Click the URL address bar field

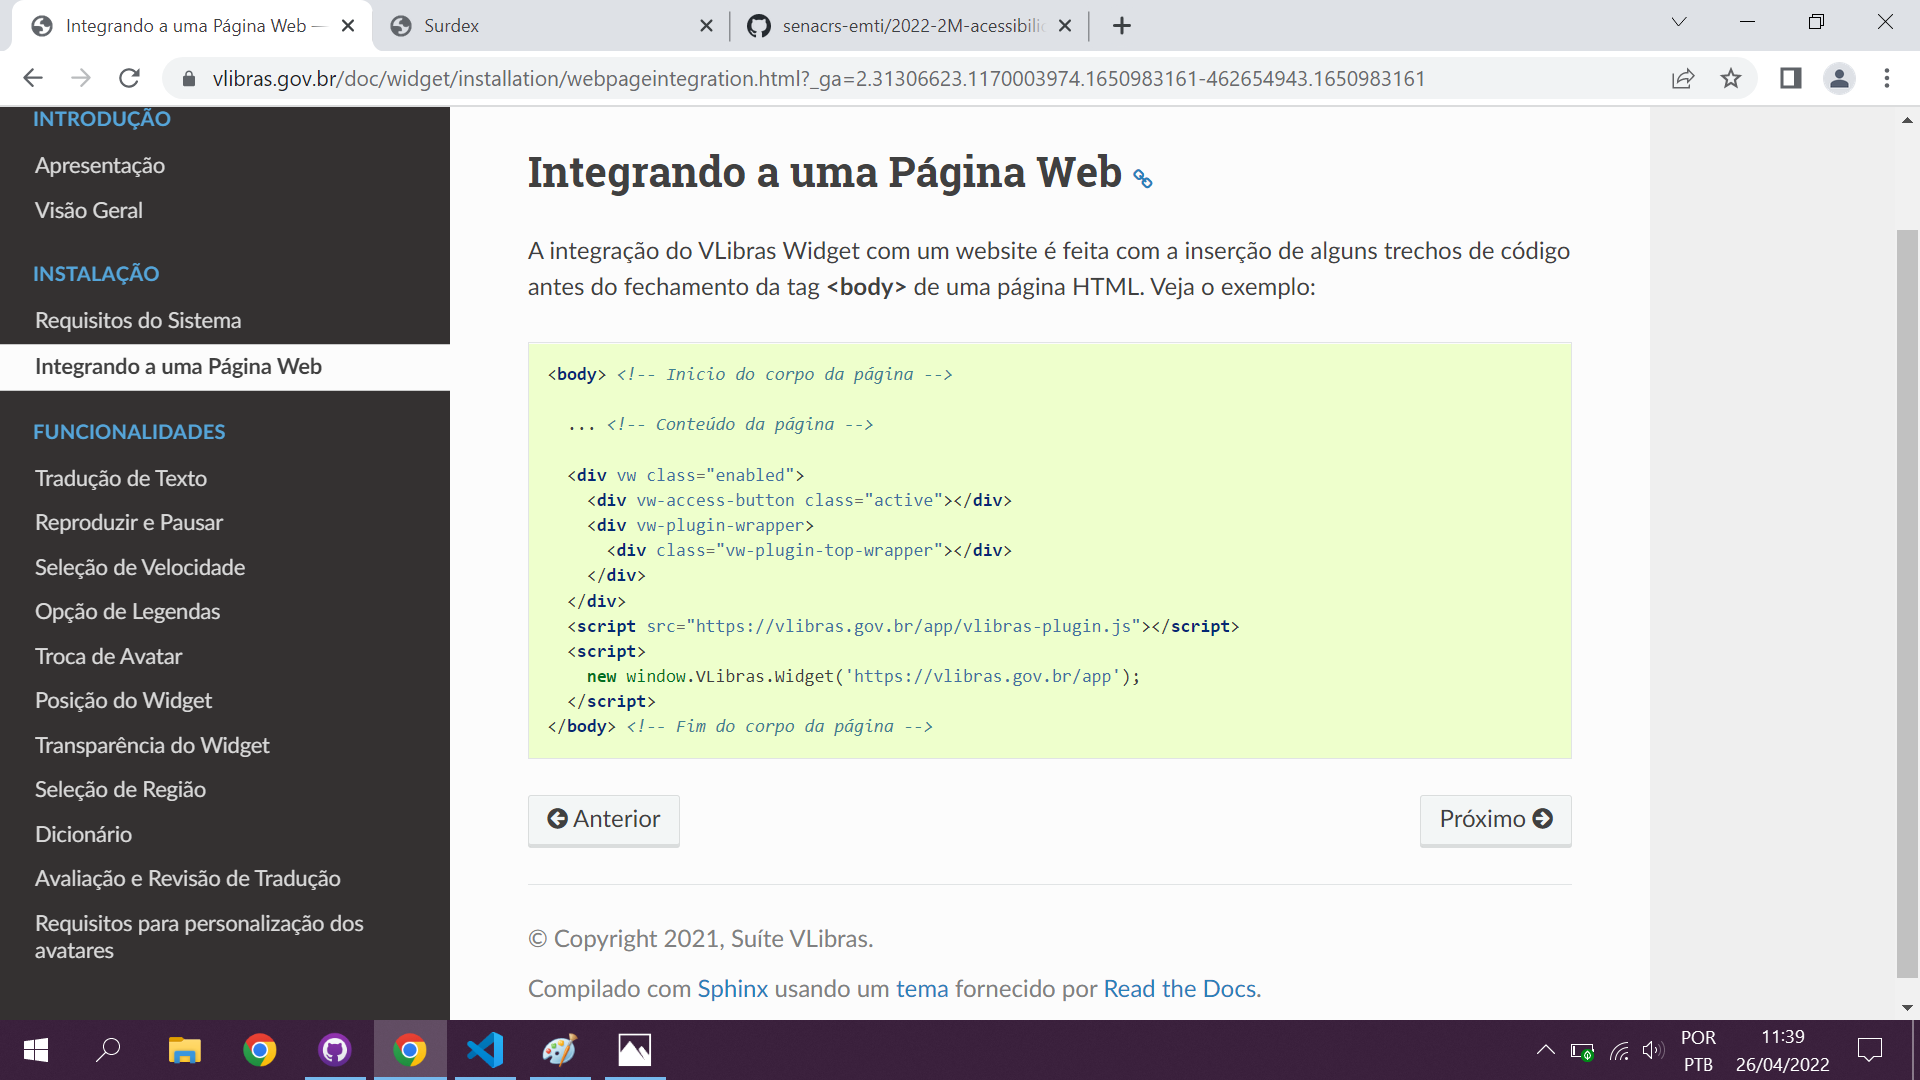(x=818, y=78)
